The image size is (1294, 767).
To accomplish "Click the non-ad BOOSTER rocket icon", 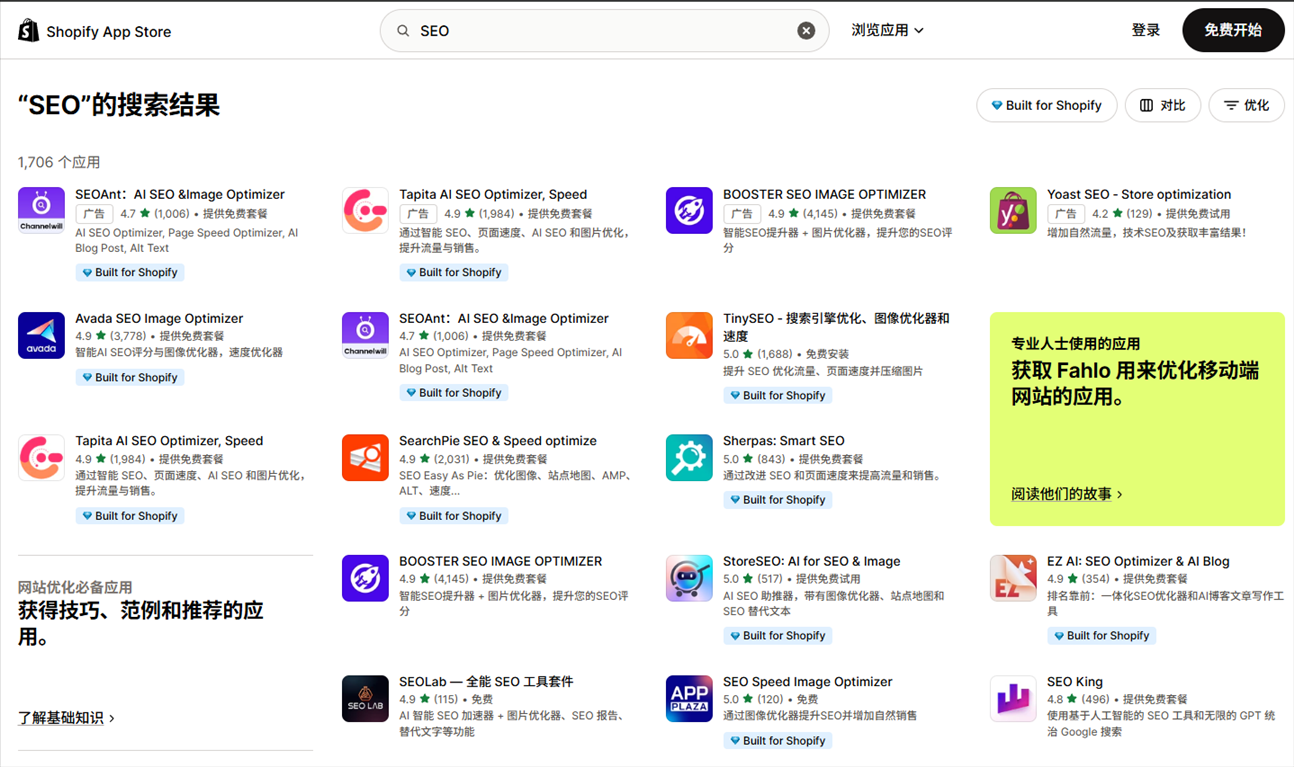I will 365,577.
